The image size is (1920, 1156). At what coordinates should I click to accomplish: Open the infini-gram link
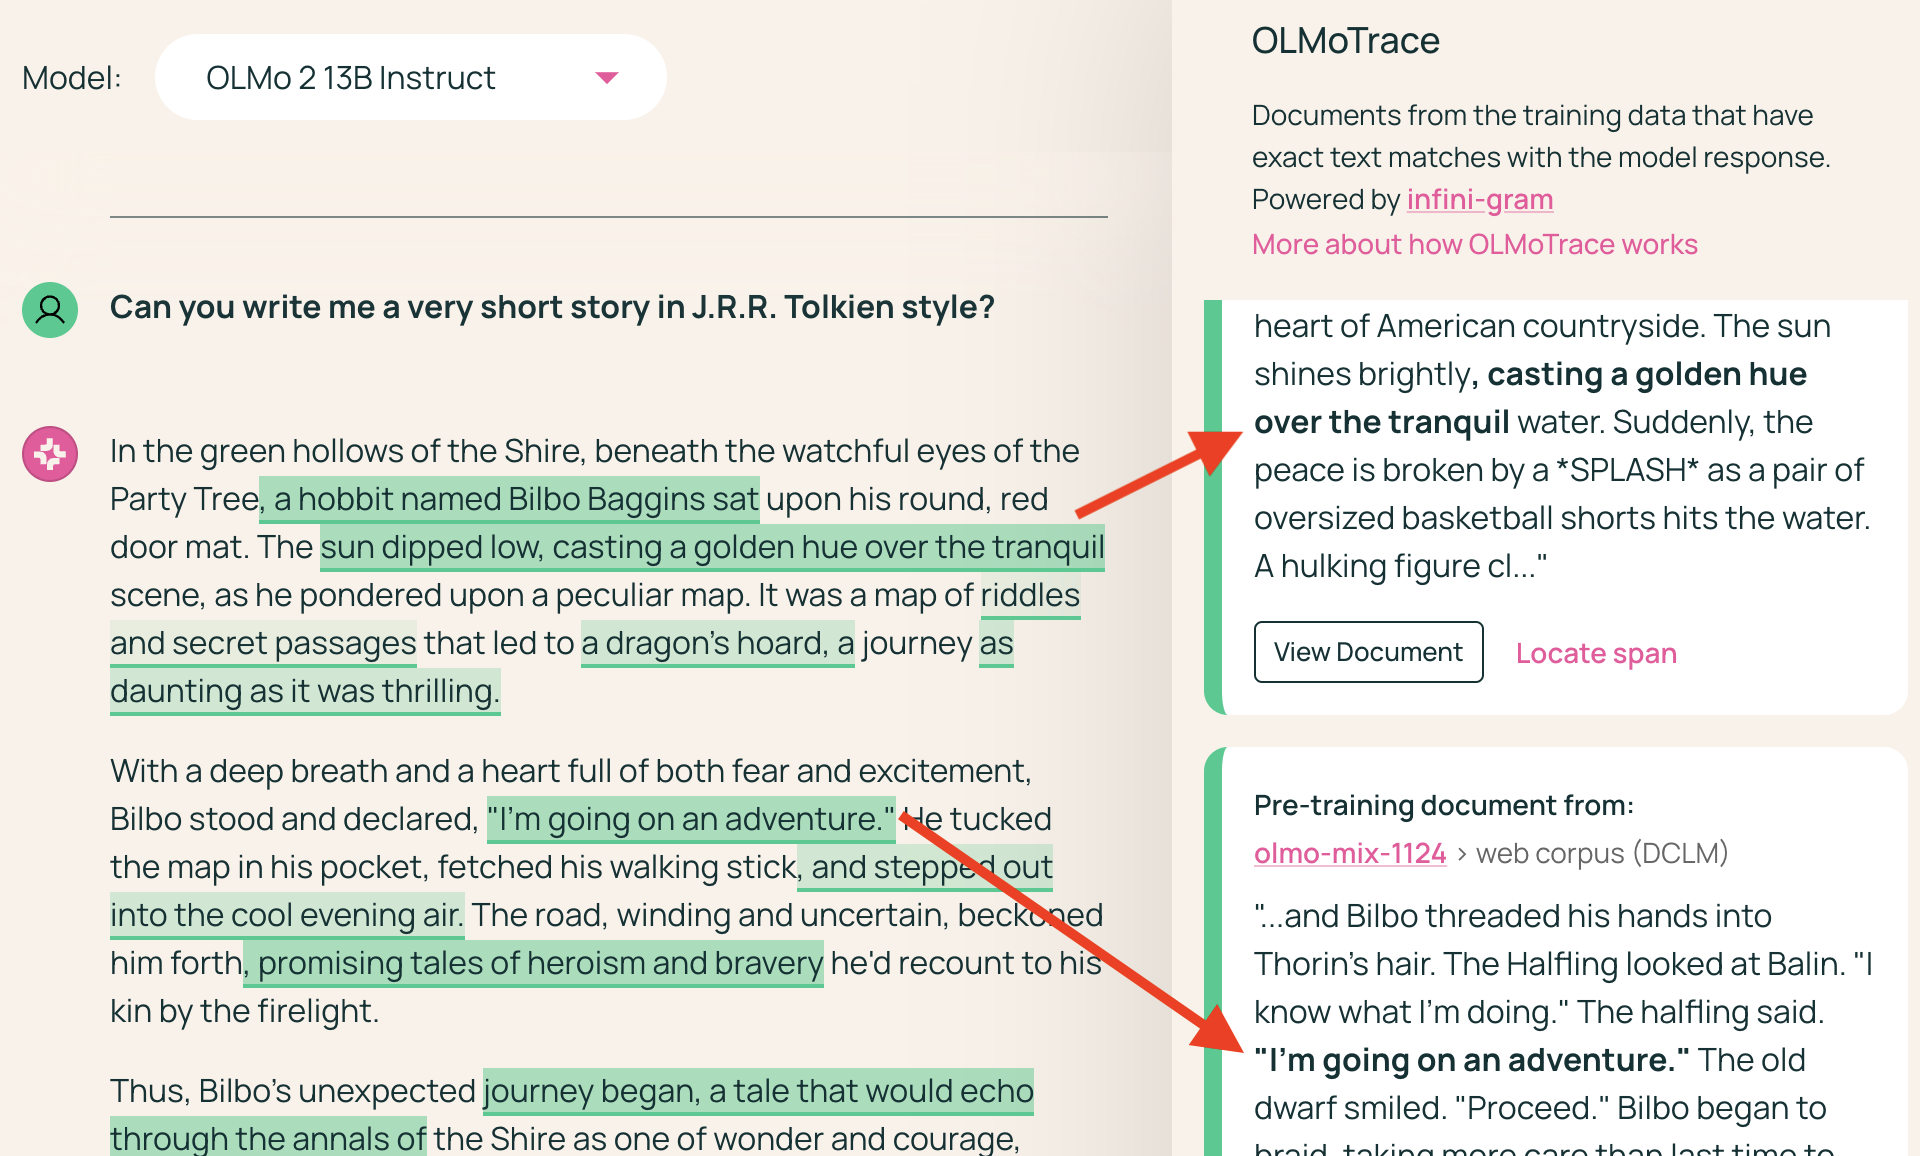(1479, 200)
